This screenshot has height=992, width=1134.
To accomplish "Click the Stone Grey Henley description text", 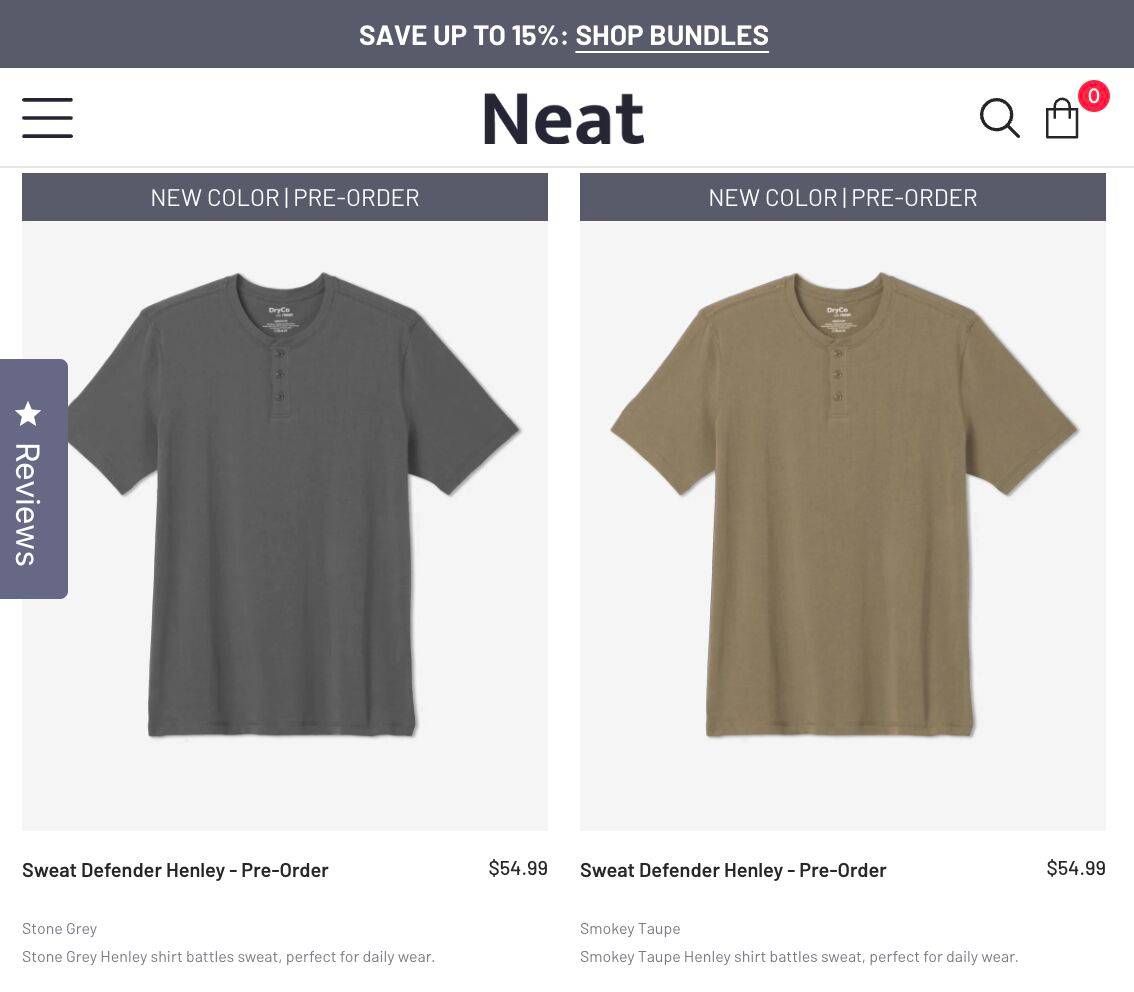I will (228, 956).
